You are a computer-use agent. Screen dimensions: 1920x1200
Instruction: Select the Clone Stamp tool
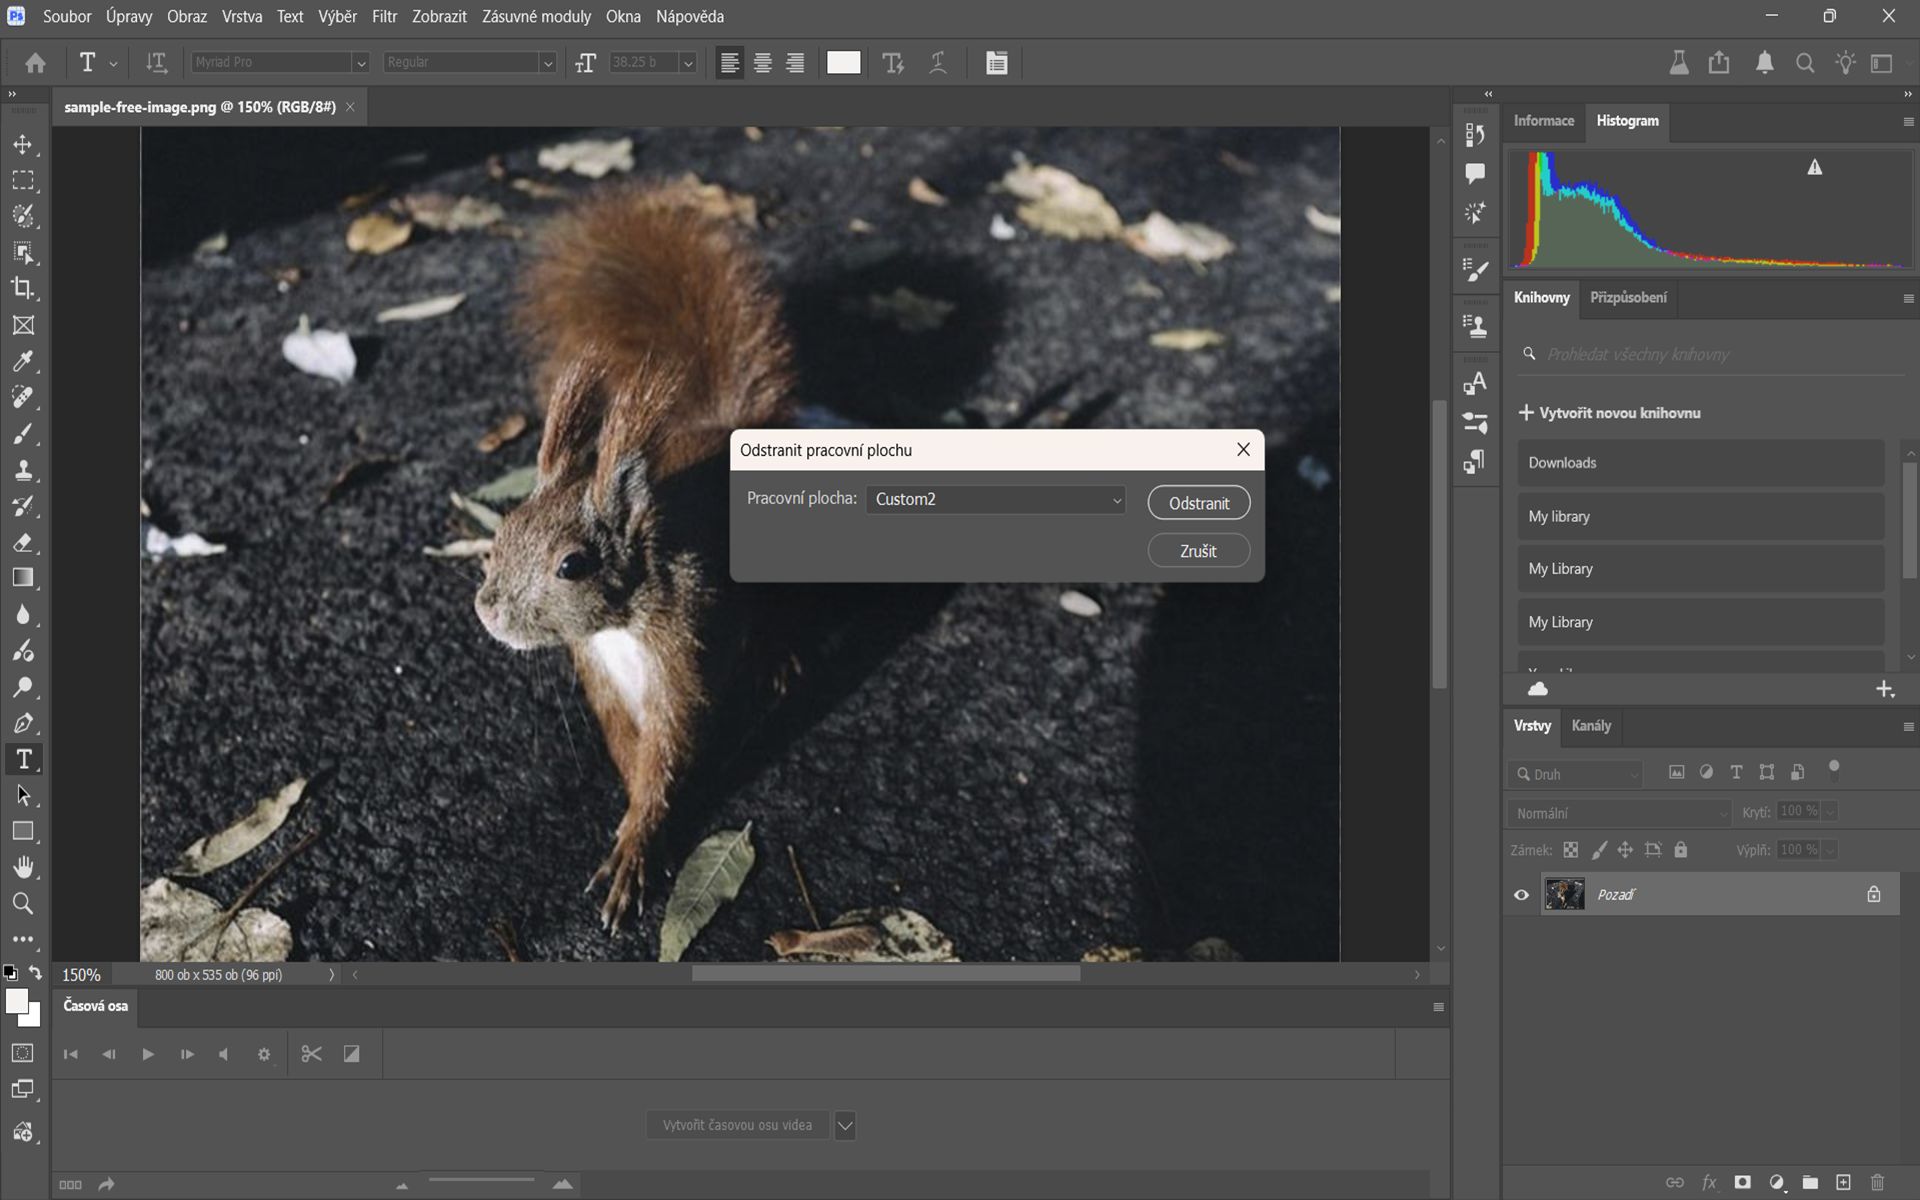[x=25, y=470]
